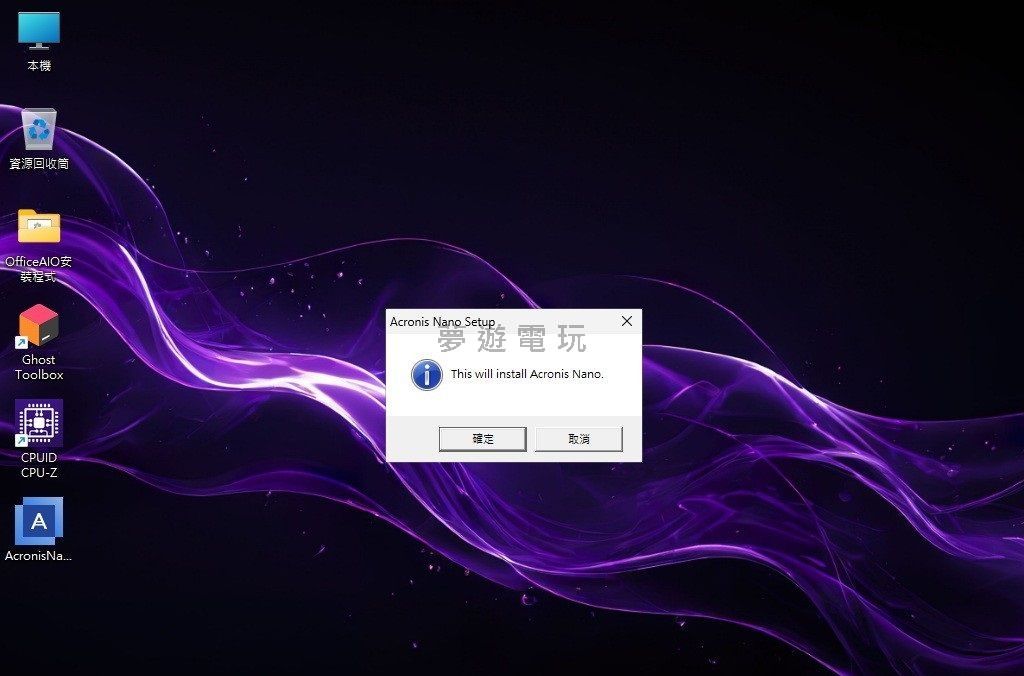Click the 'This will install Acronis Nano.' message
The height and width of the screenshot is (676, 1024).
(527, 374)
